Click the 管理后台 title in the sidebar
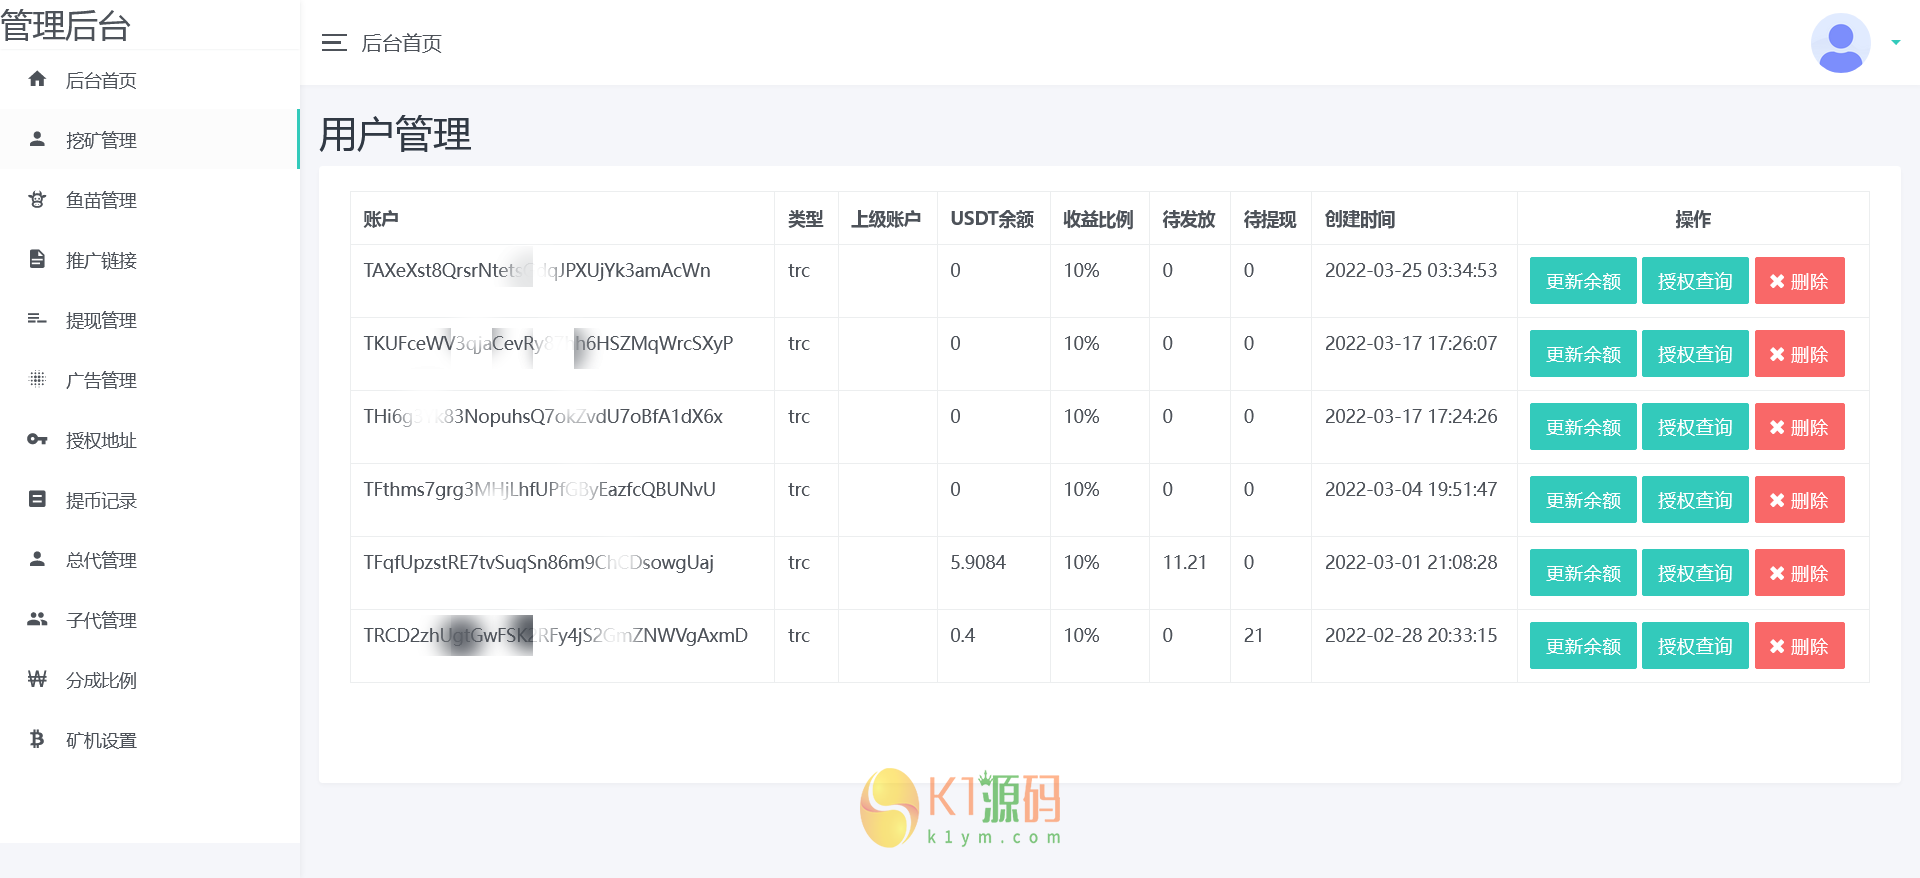 click(66, 25)
